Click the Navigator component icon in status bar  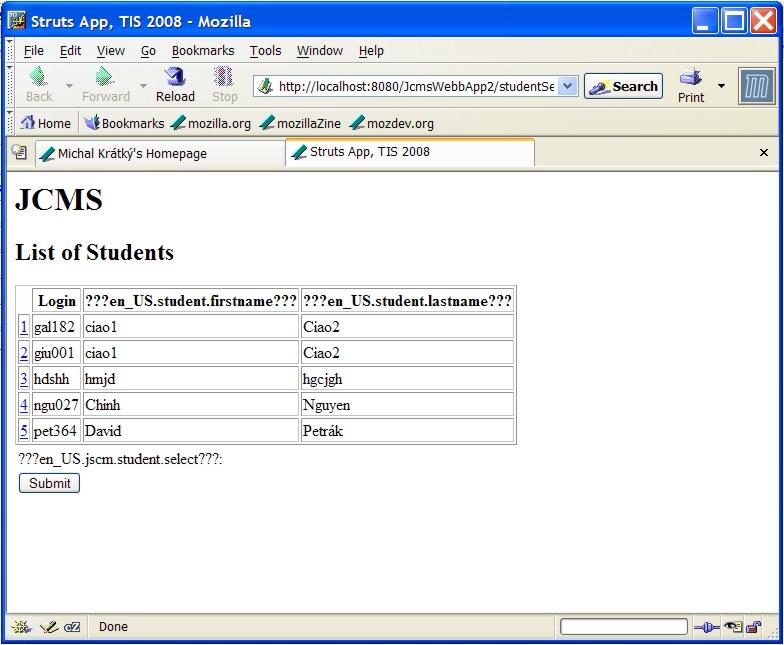pos(22,626)
